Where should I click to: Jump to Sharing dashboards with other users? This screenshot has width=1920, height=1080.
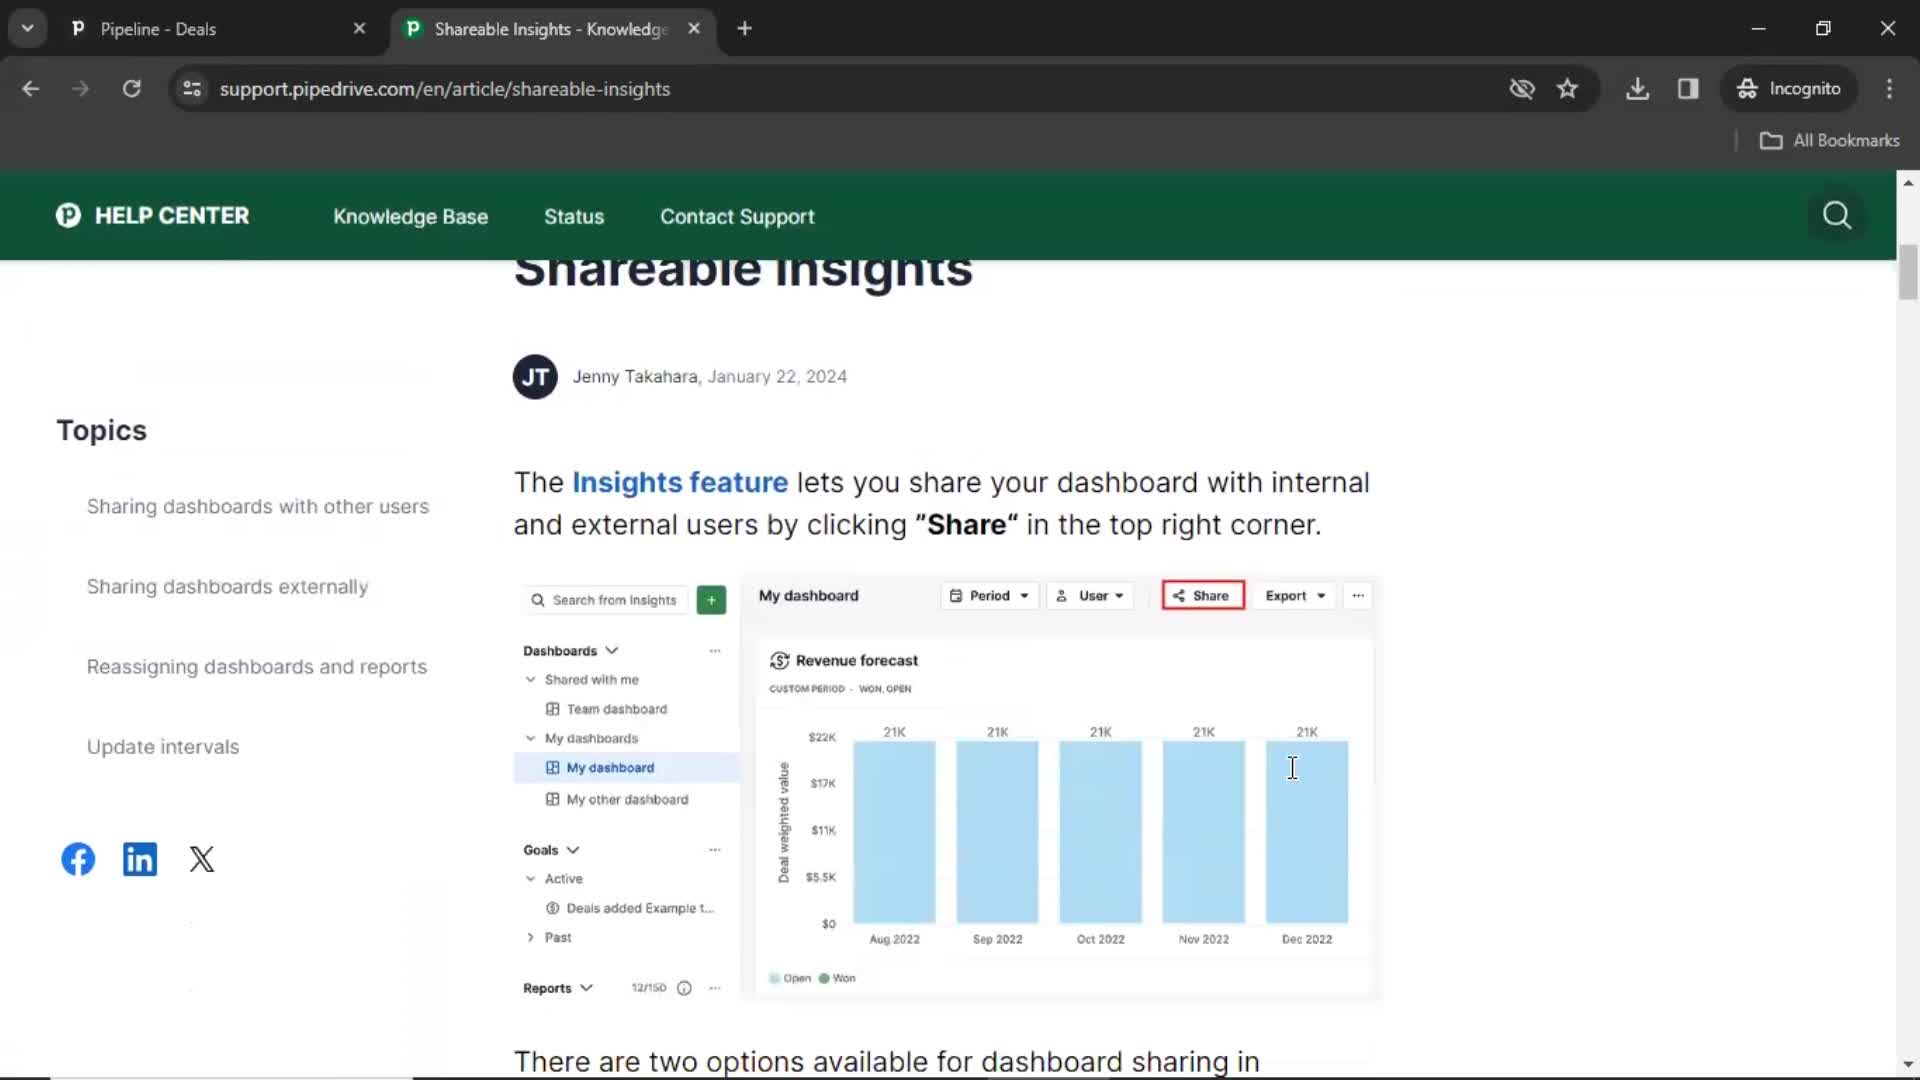(x=258, y=506)
